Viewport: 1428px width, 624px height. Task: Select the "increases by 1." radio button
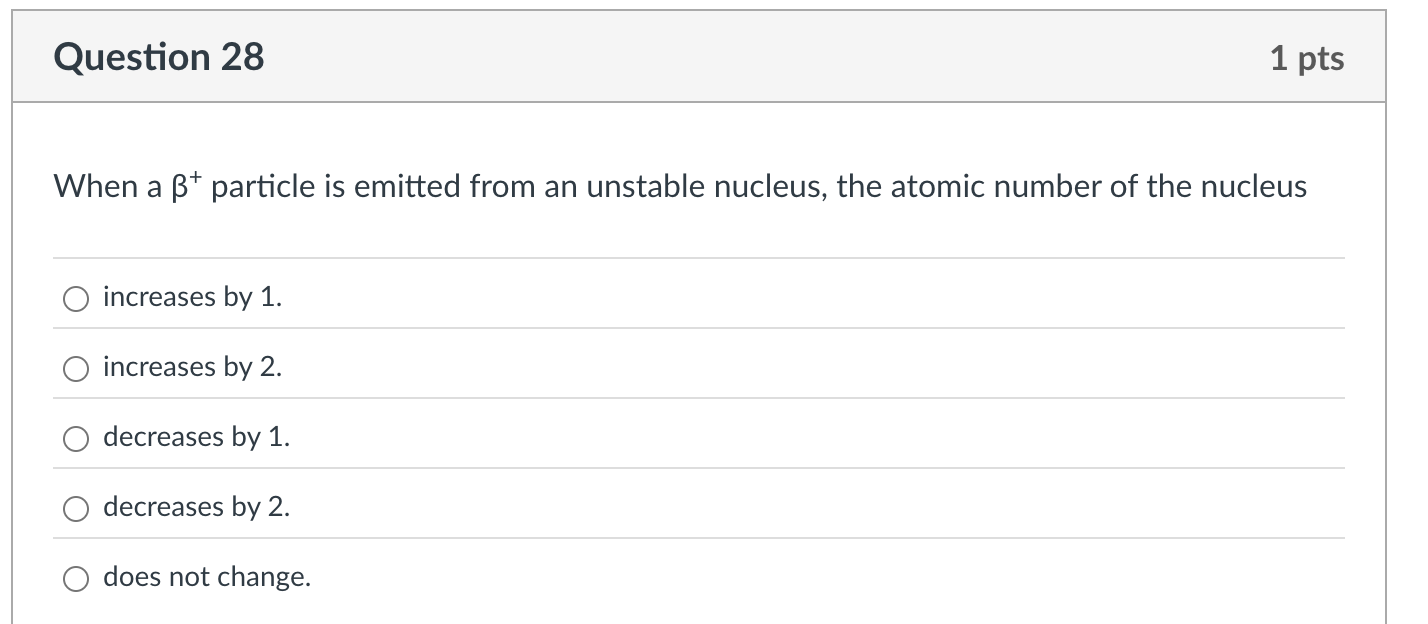(75, 297)
